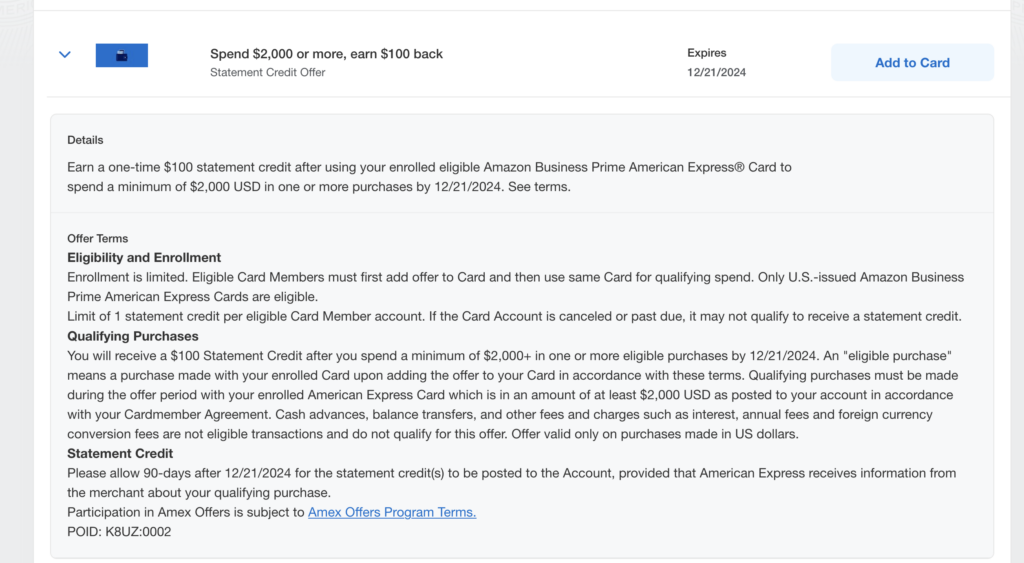This screenshot has width=1024, height=563.
Task: Click the Details heading
Action: (x=85, y=140)
